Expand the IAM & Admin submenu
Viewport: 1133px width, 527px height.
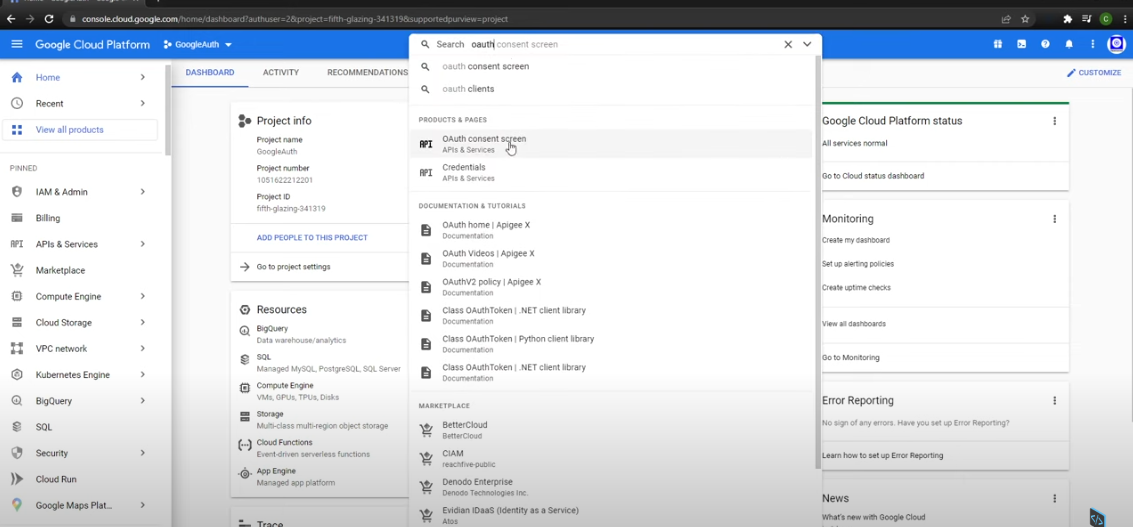click(143, 192)
